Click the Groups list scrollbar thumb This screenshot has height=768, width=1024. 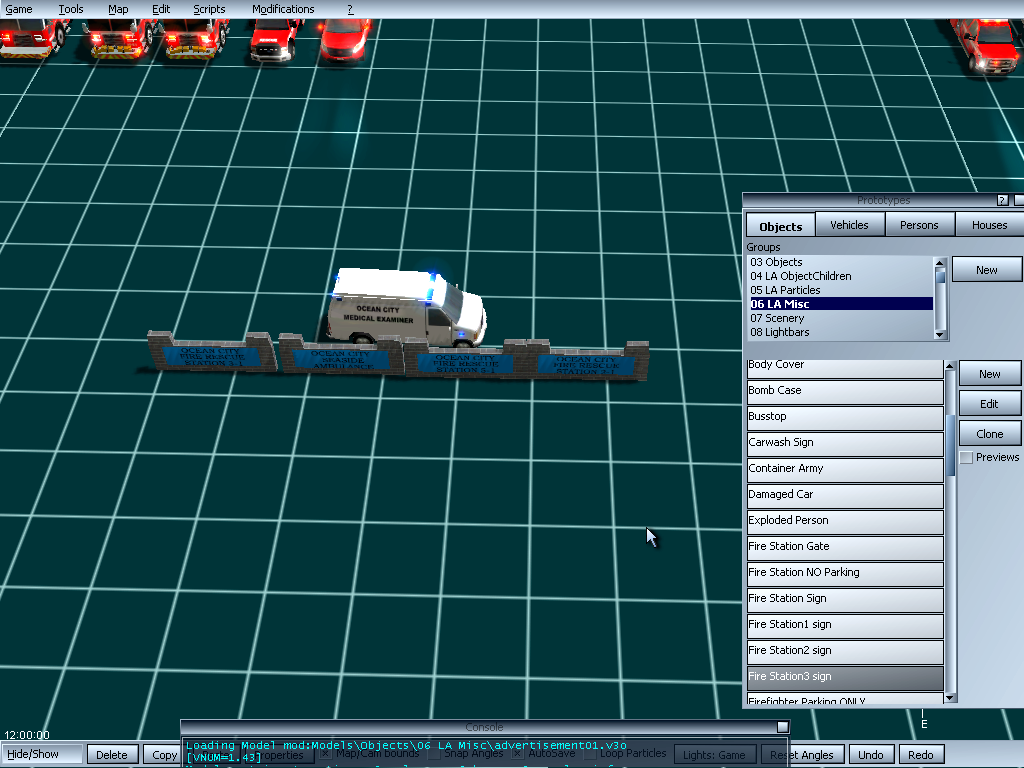pyautogui.click(x=940, y=276)
